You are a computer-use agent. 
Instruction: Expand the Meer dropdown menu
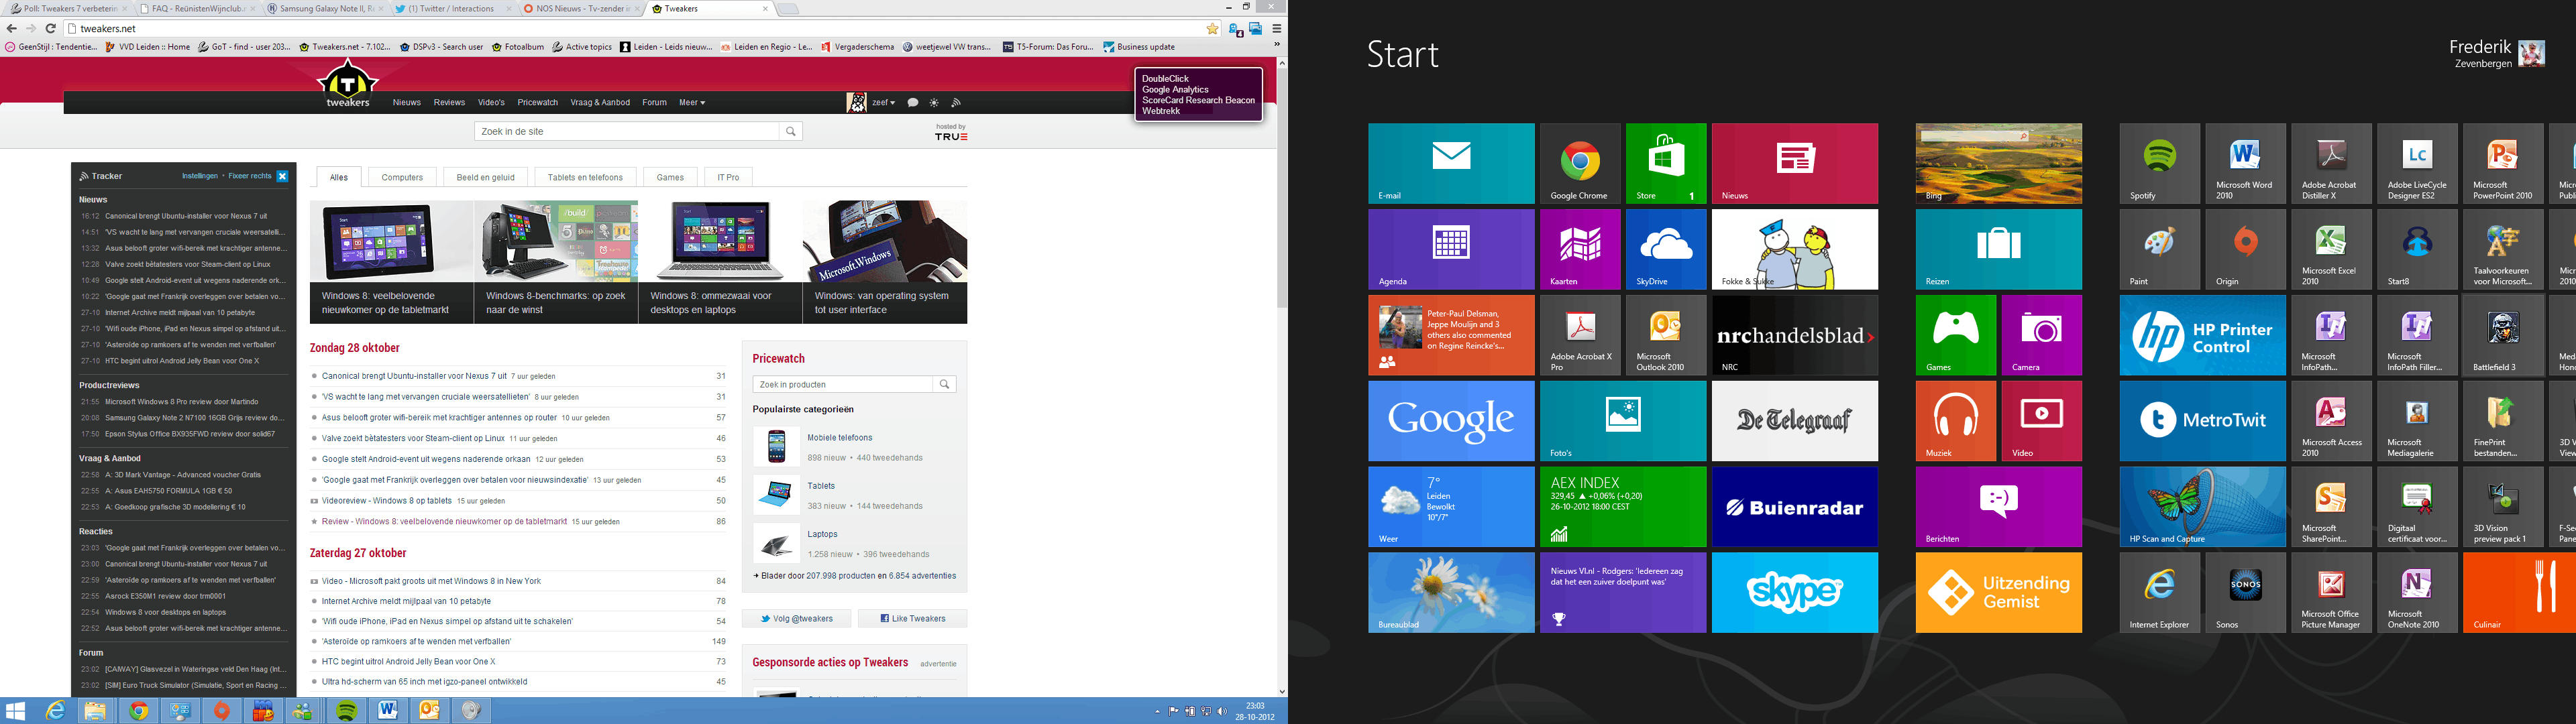tap(692, 103)
